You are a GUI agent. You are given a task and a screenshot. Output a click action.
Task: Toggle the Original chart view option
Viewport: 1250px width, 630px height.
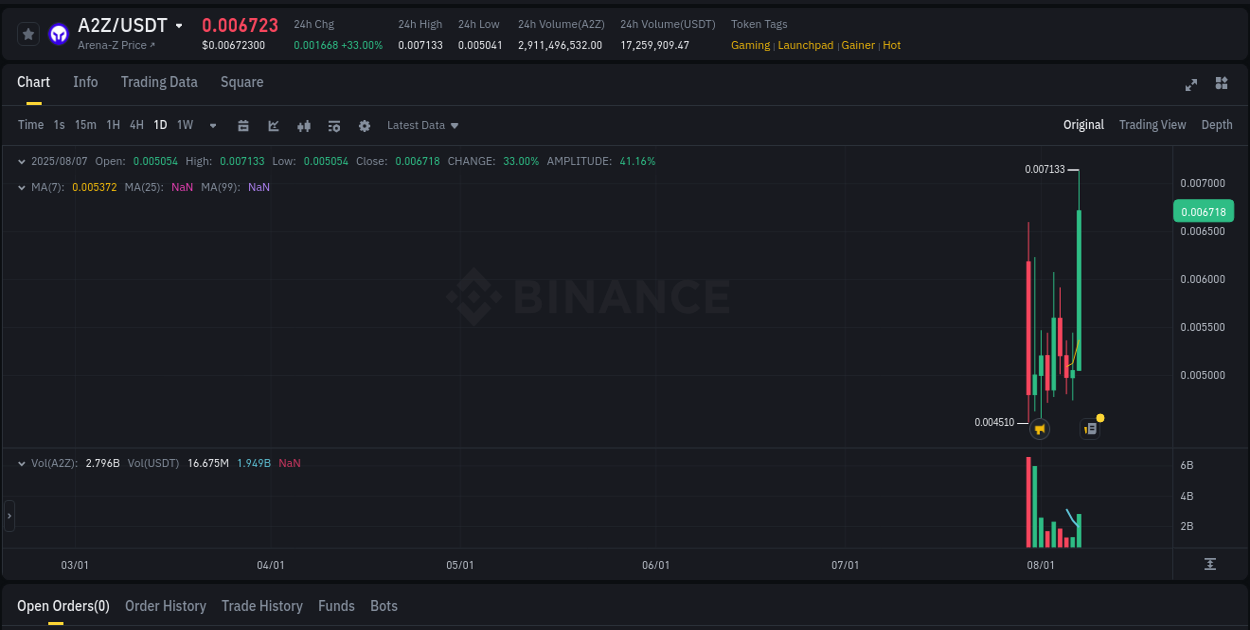pos(1083,125)
